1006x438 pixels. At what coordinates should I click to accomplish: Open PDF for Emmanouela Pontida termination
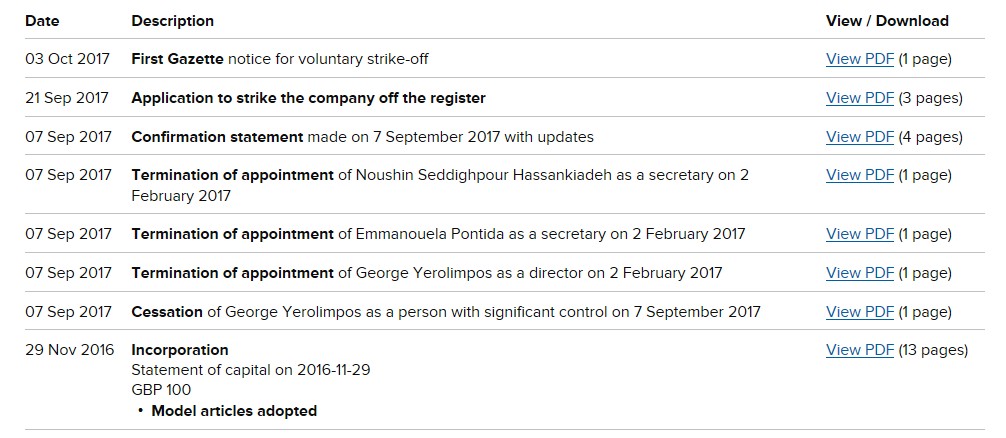point(859,234)
